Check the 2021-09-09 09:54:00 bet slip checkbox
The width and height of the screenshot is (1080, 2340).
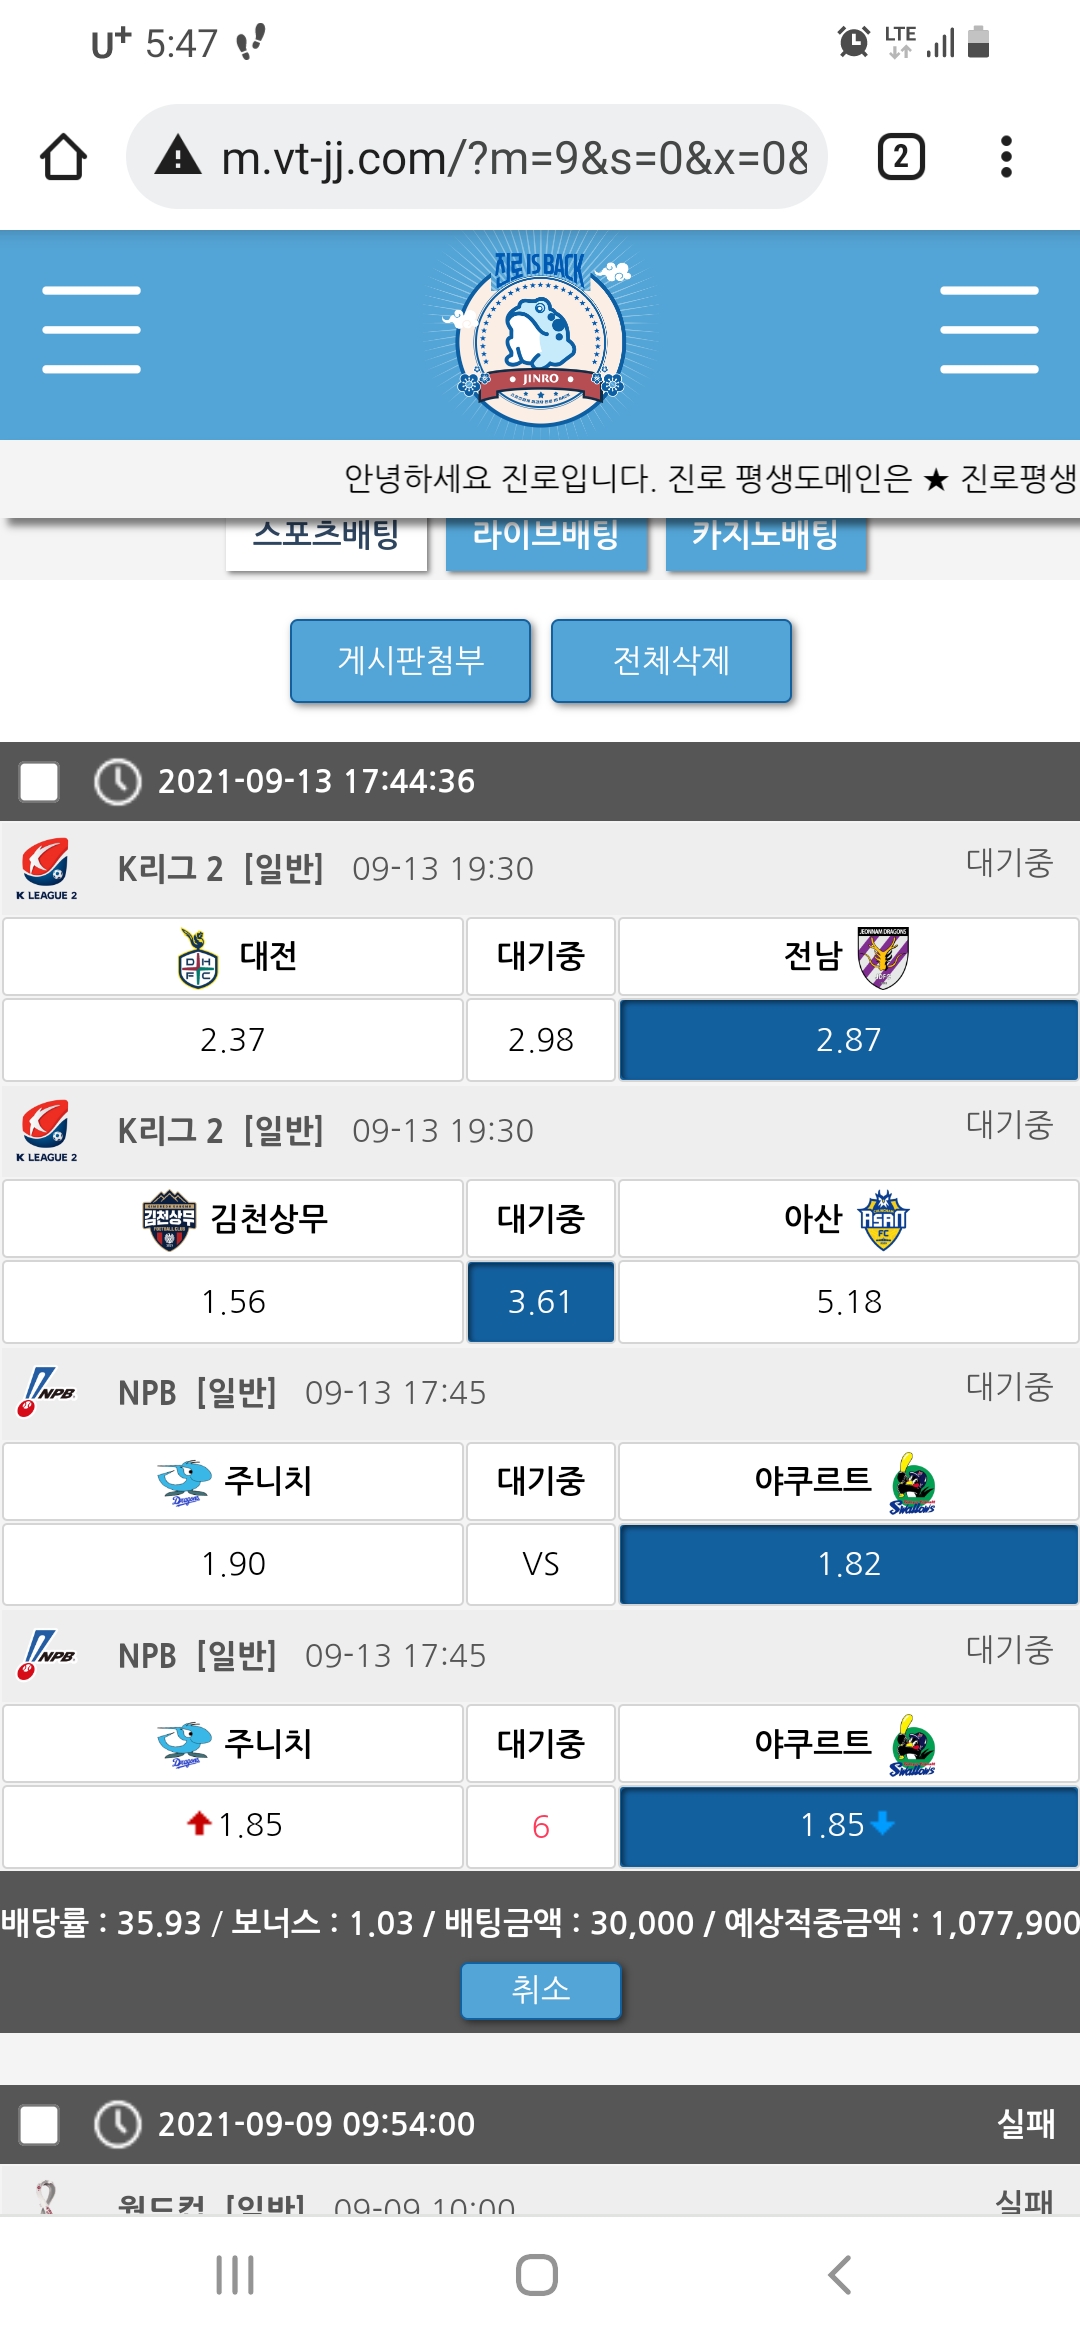(x=39, y=2124)
